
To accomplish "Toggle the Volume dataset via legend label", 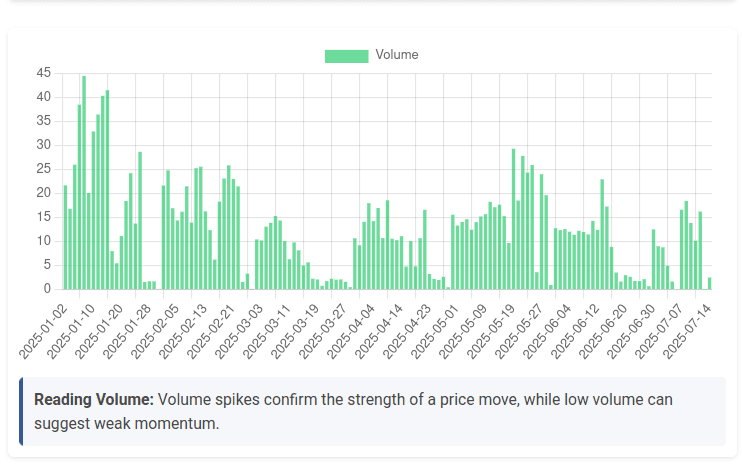I will tap(397, 55).
